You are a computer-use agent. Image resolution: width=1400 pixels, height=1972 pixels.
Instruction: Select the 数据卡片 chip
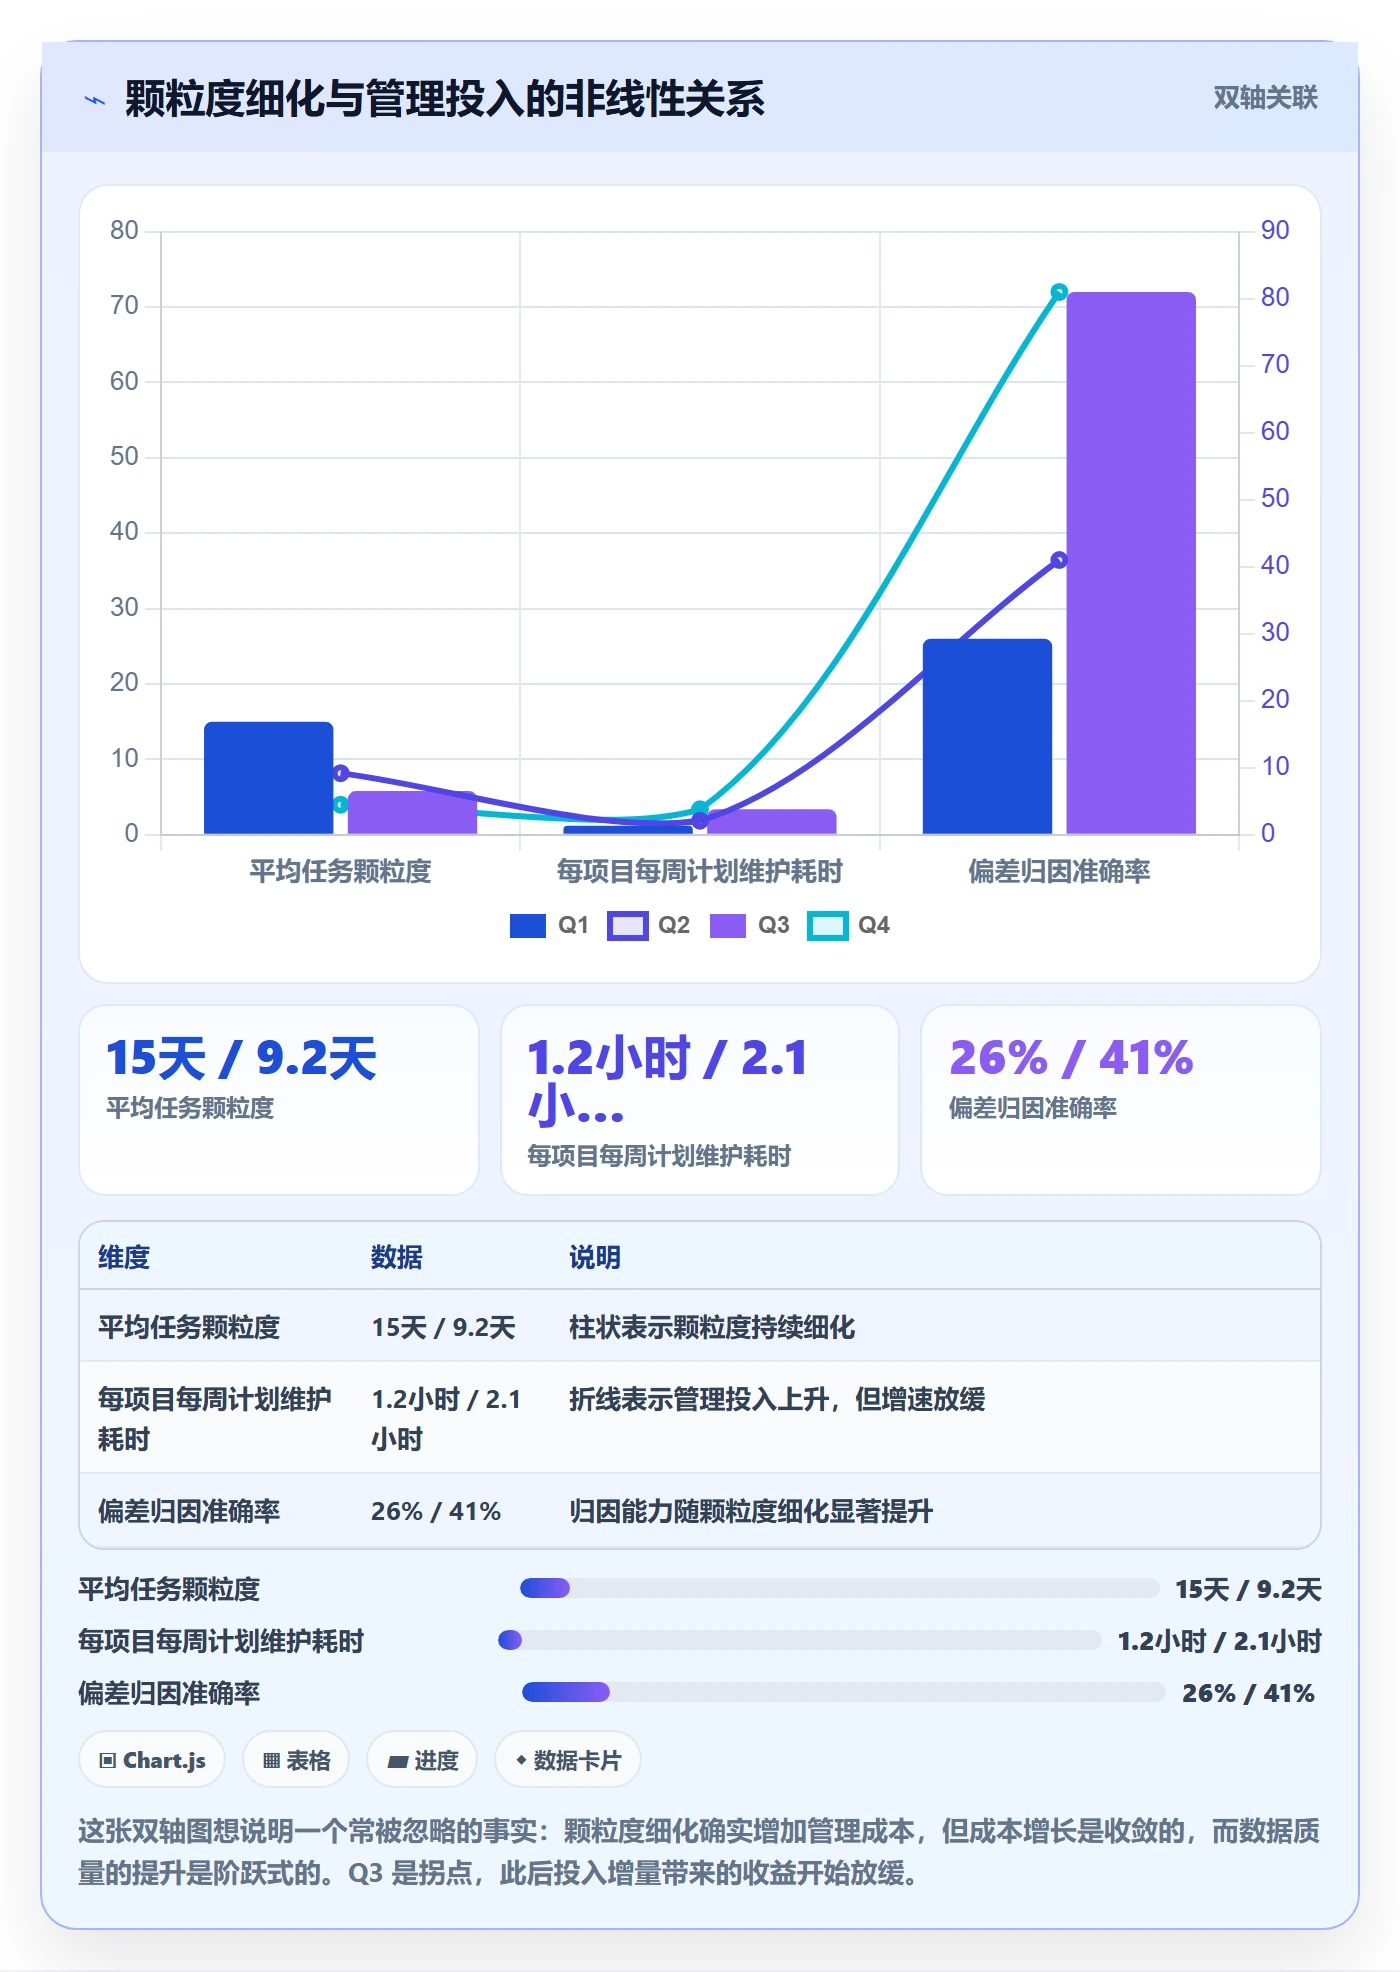point(567,1760)
